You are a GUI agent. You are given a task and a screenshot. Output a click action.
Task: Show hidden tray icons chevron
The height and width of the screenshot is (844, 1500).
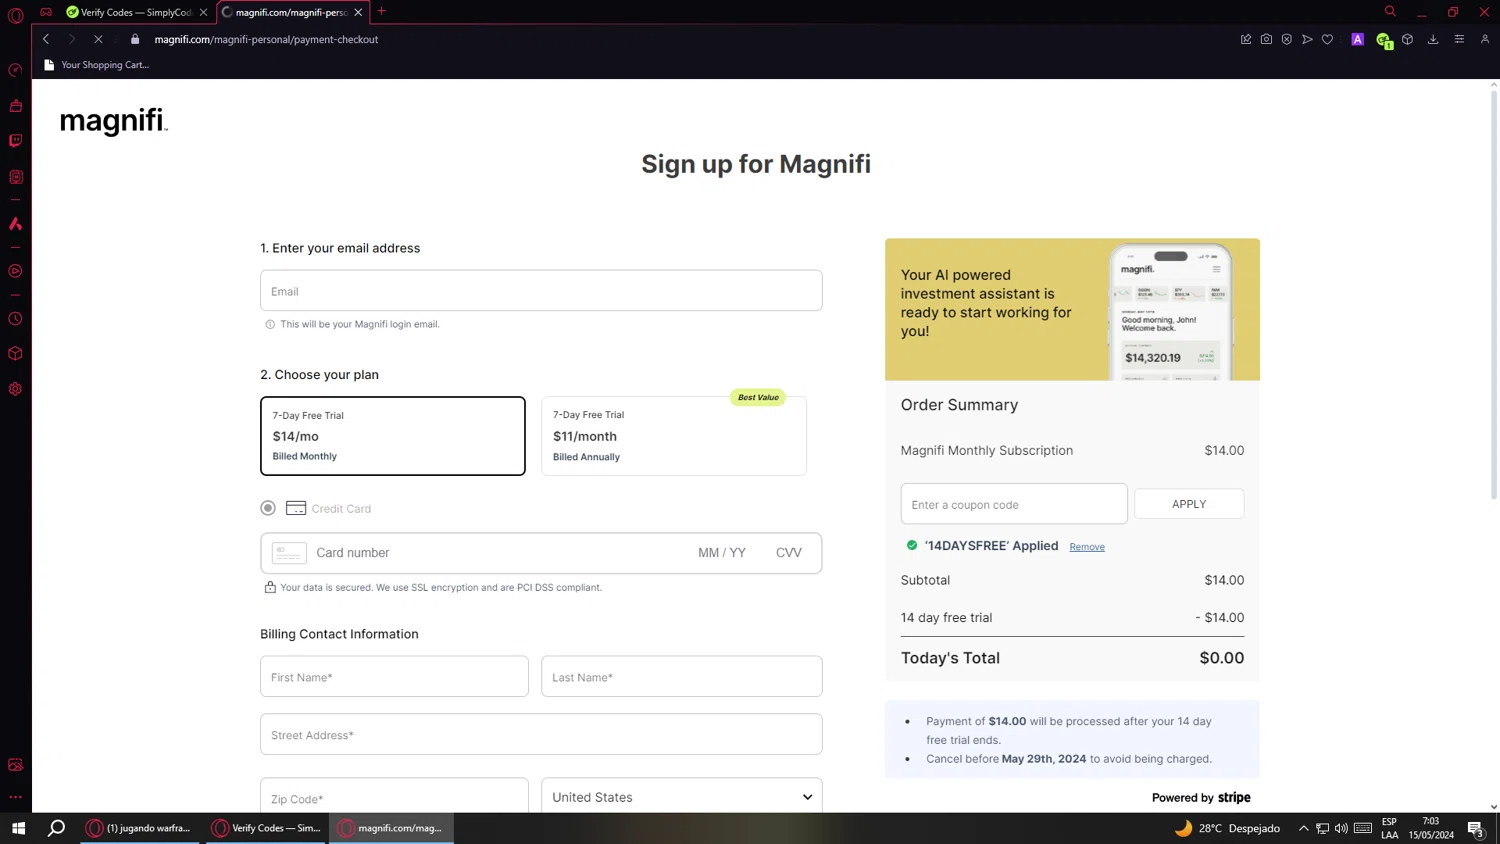tap(1303, 828)
